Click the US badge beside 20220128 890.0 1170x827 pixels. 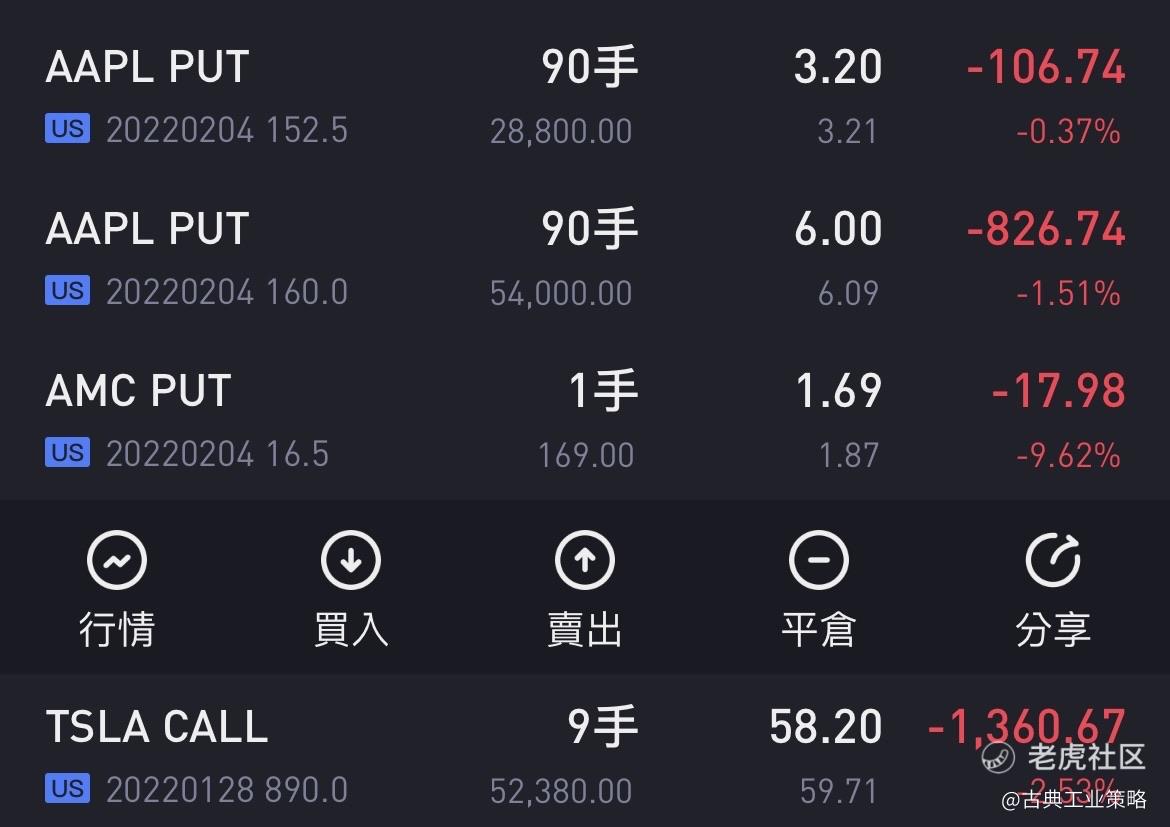(67, 788)
